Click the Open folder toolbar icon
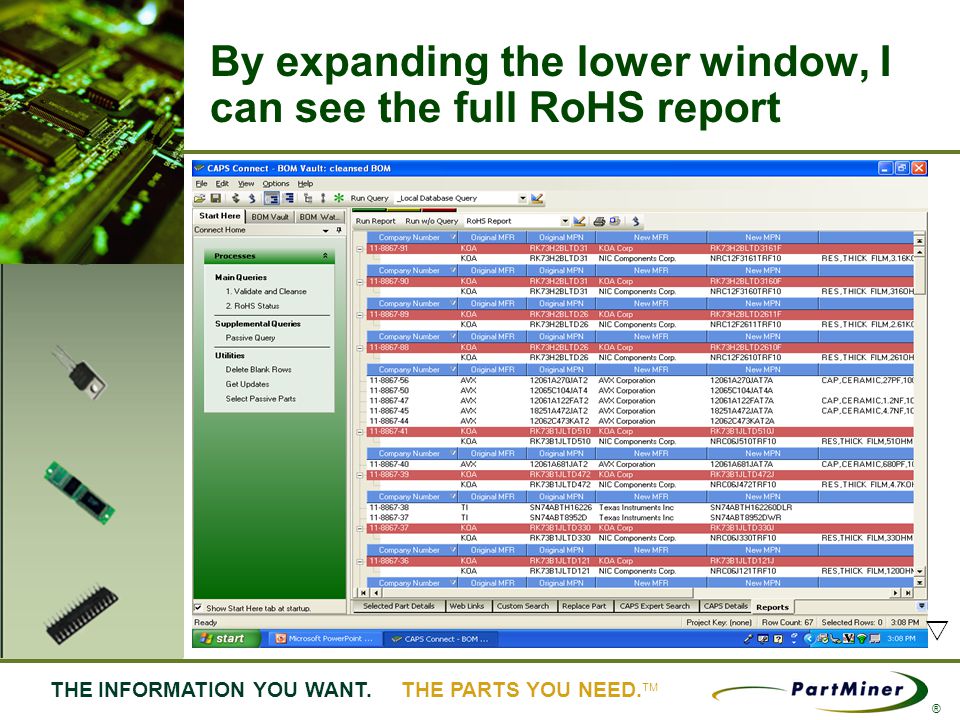 pyautogui.click(x=200, y=198)
